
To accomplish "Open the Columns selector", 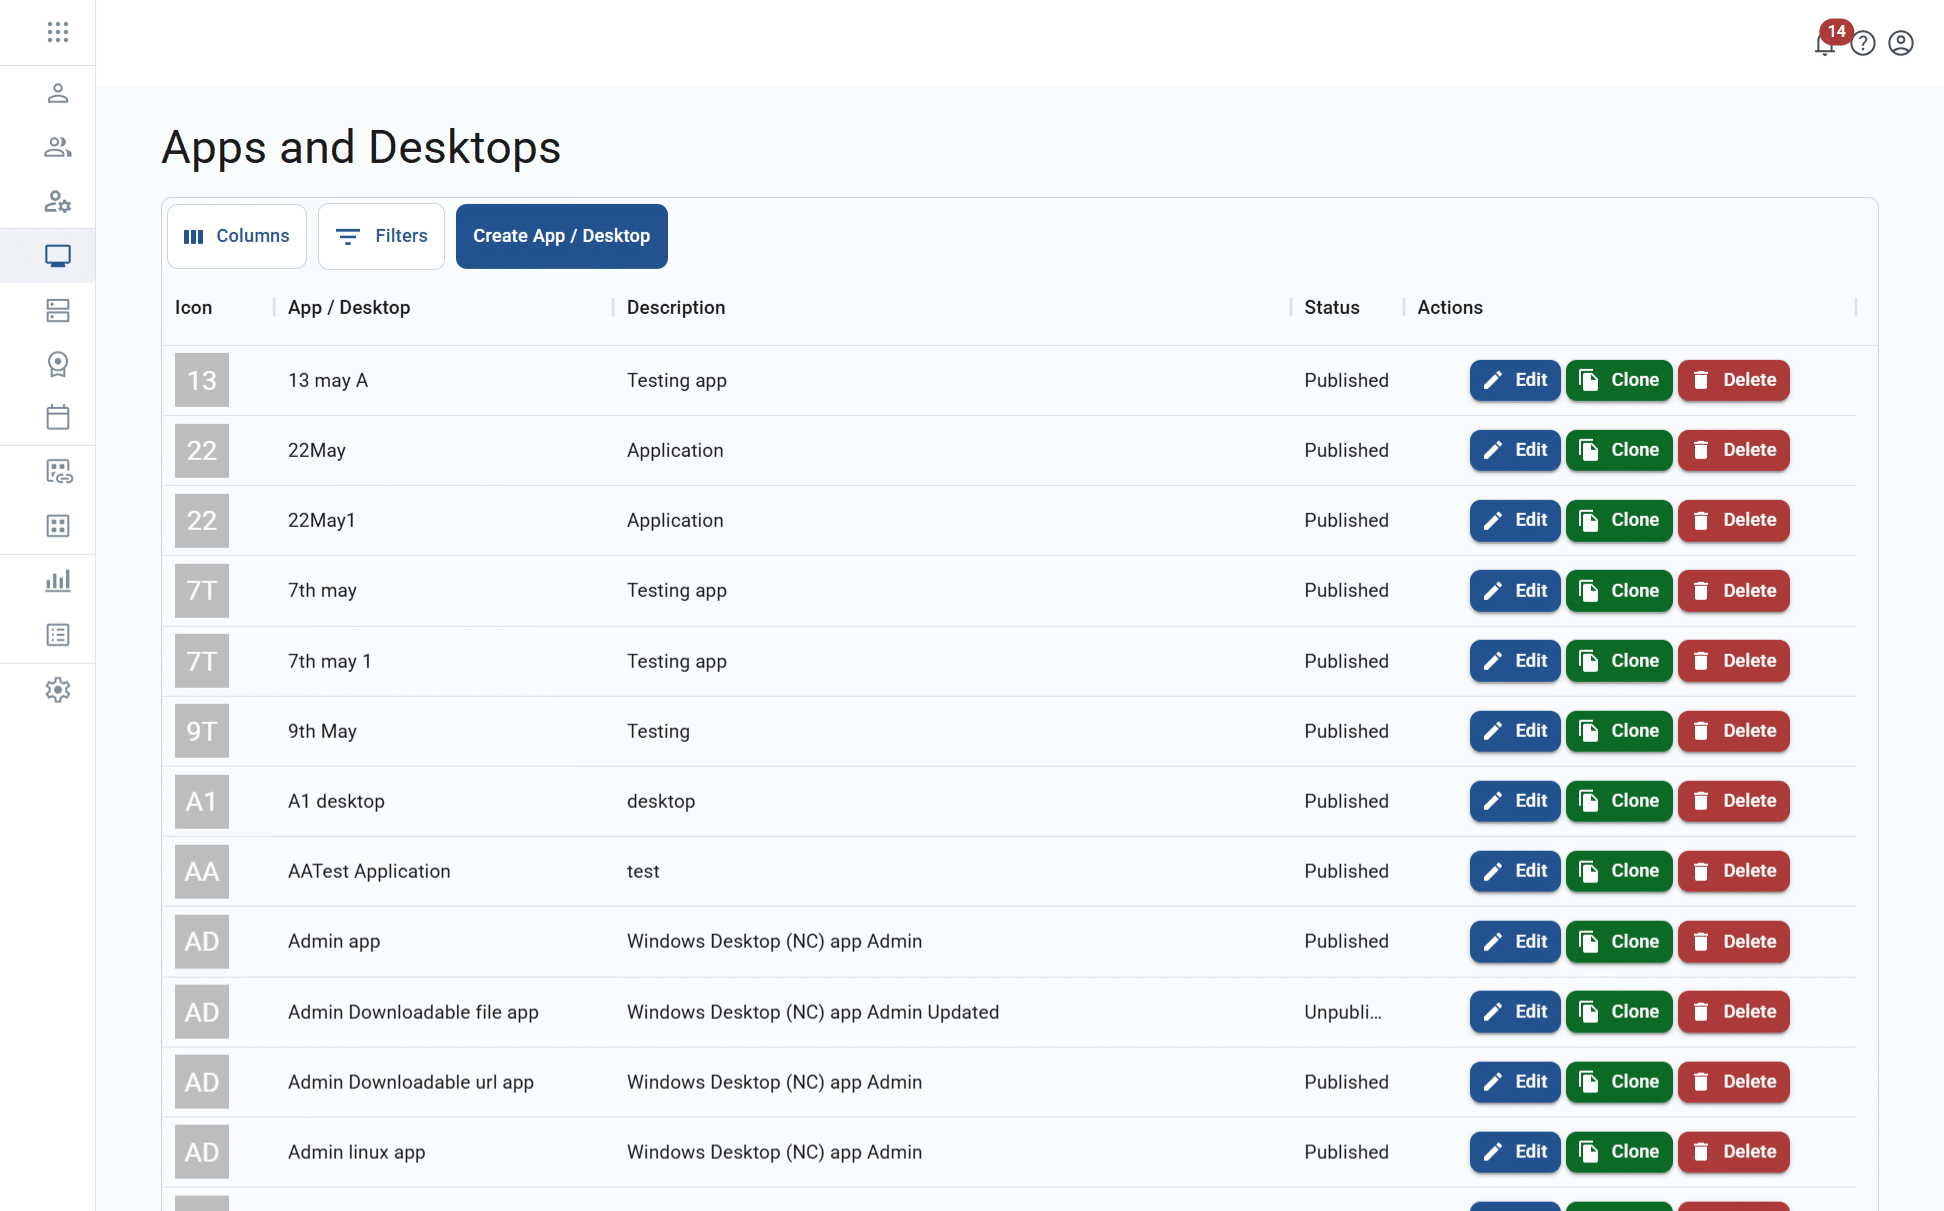I will (237, 236).
